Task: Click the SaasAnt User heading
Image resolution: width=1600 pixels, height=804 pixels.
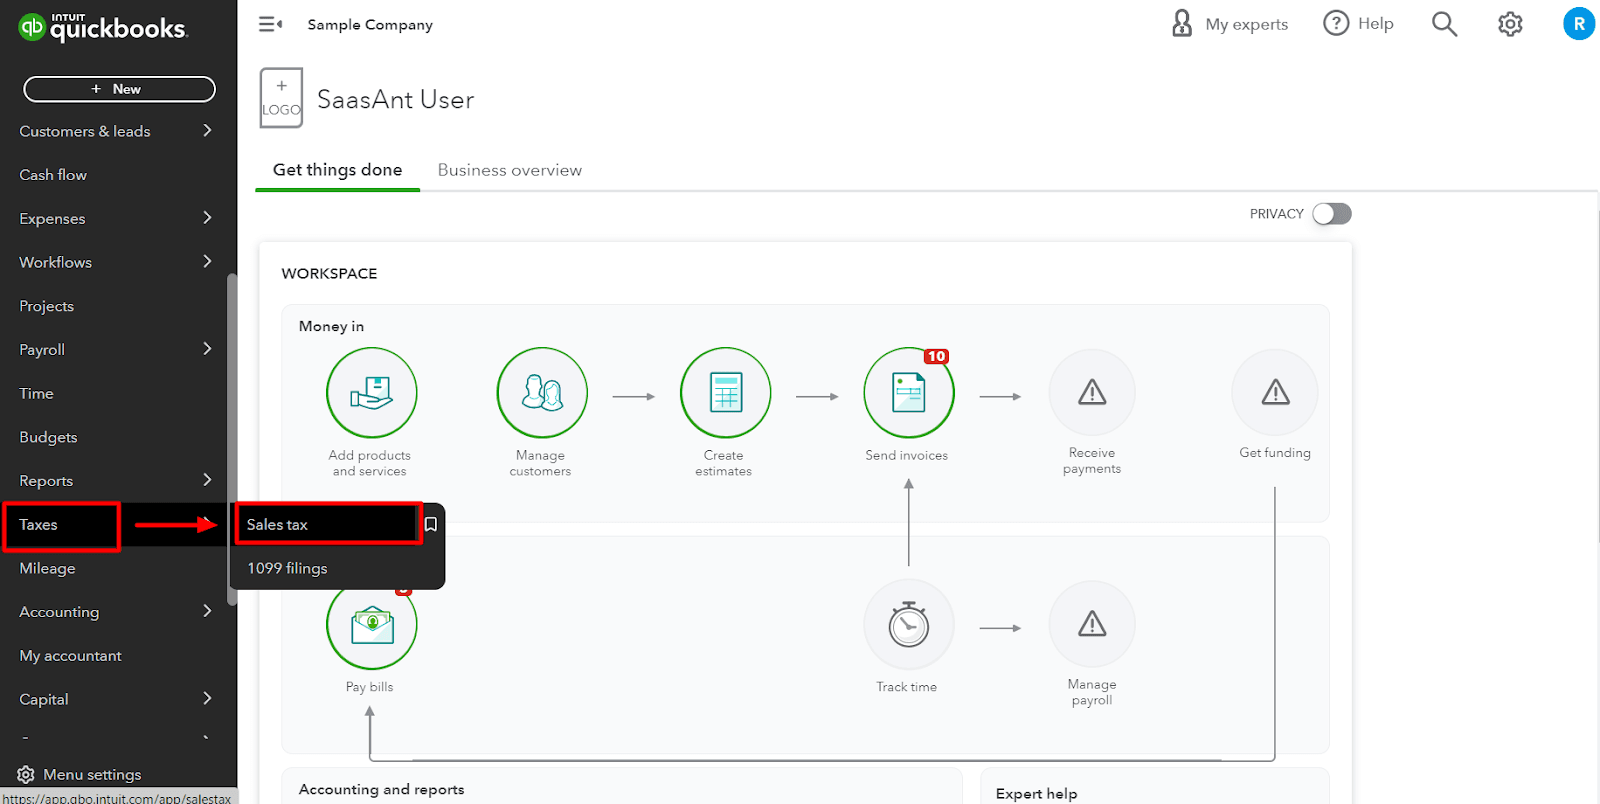Action: pyautogui.click(x=395, y=100)
